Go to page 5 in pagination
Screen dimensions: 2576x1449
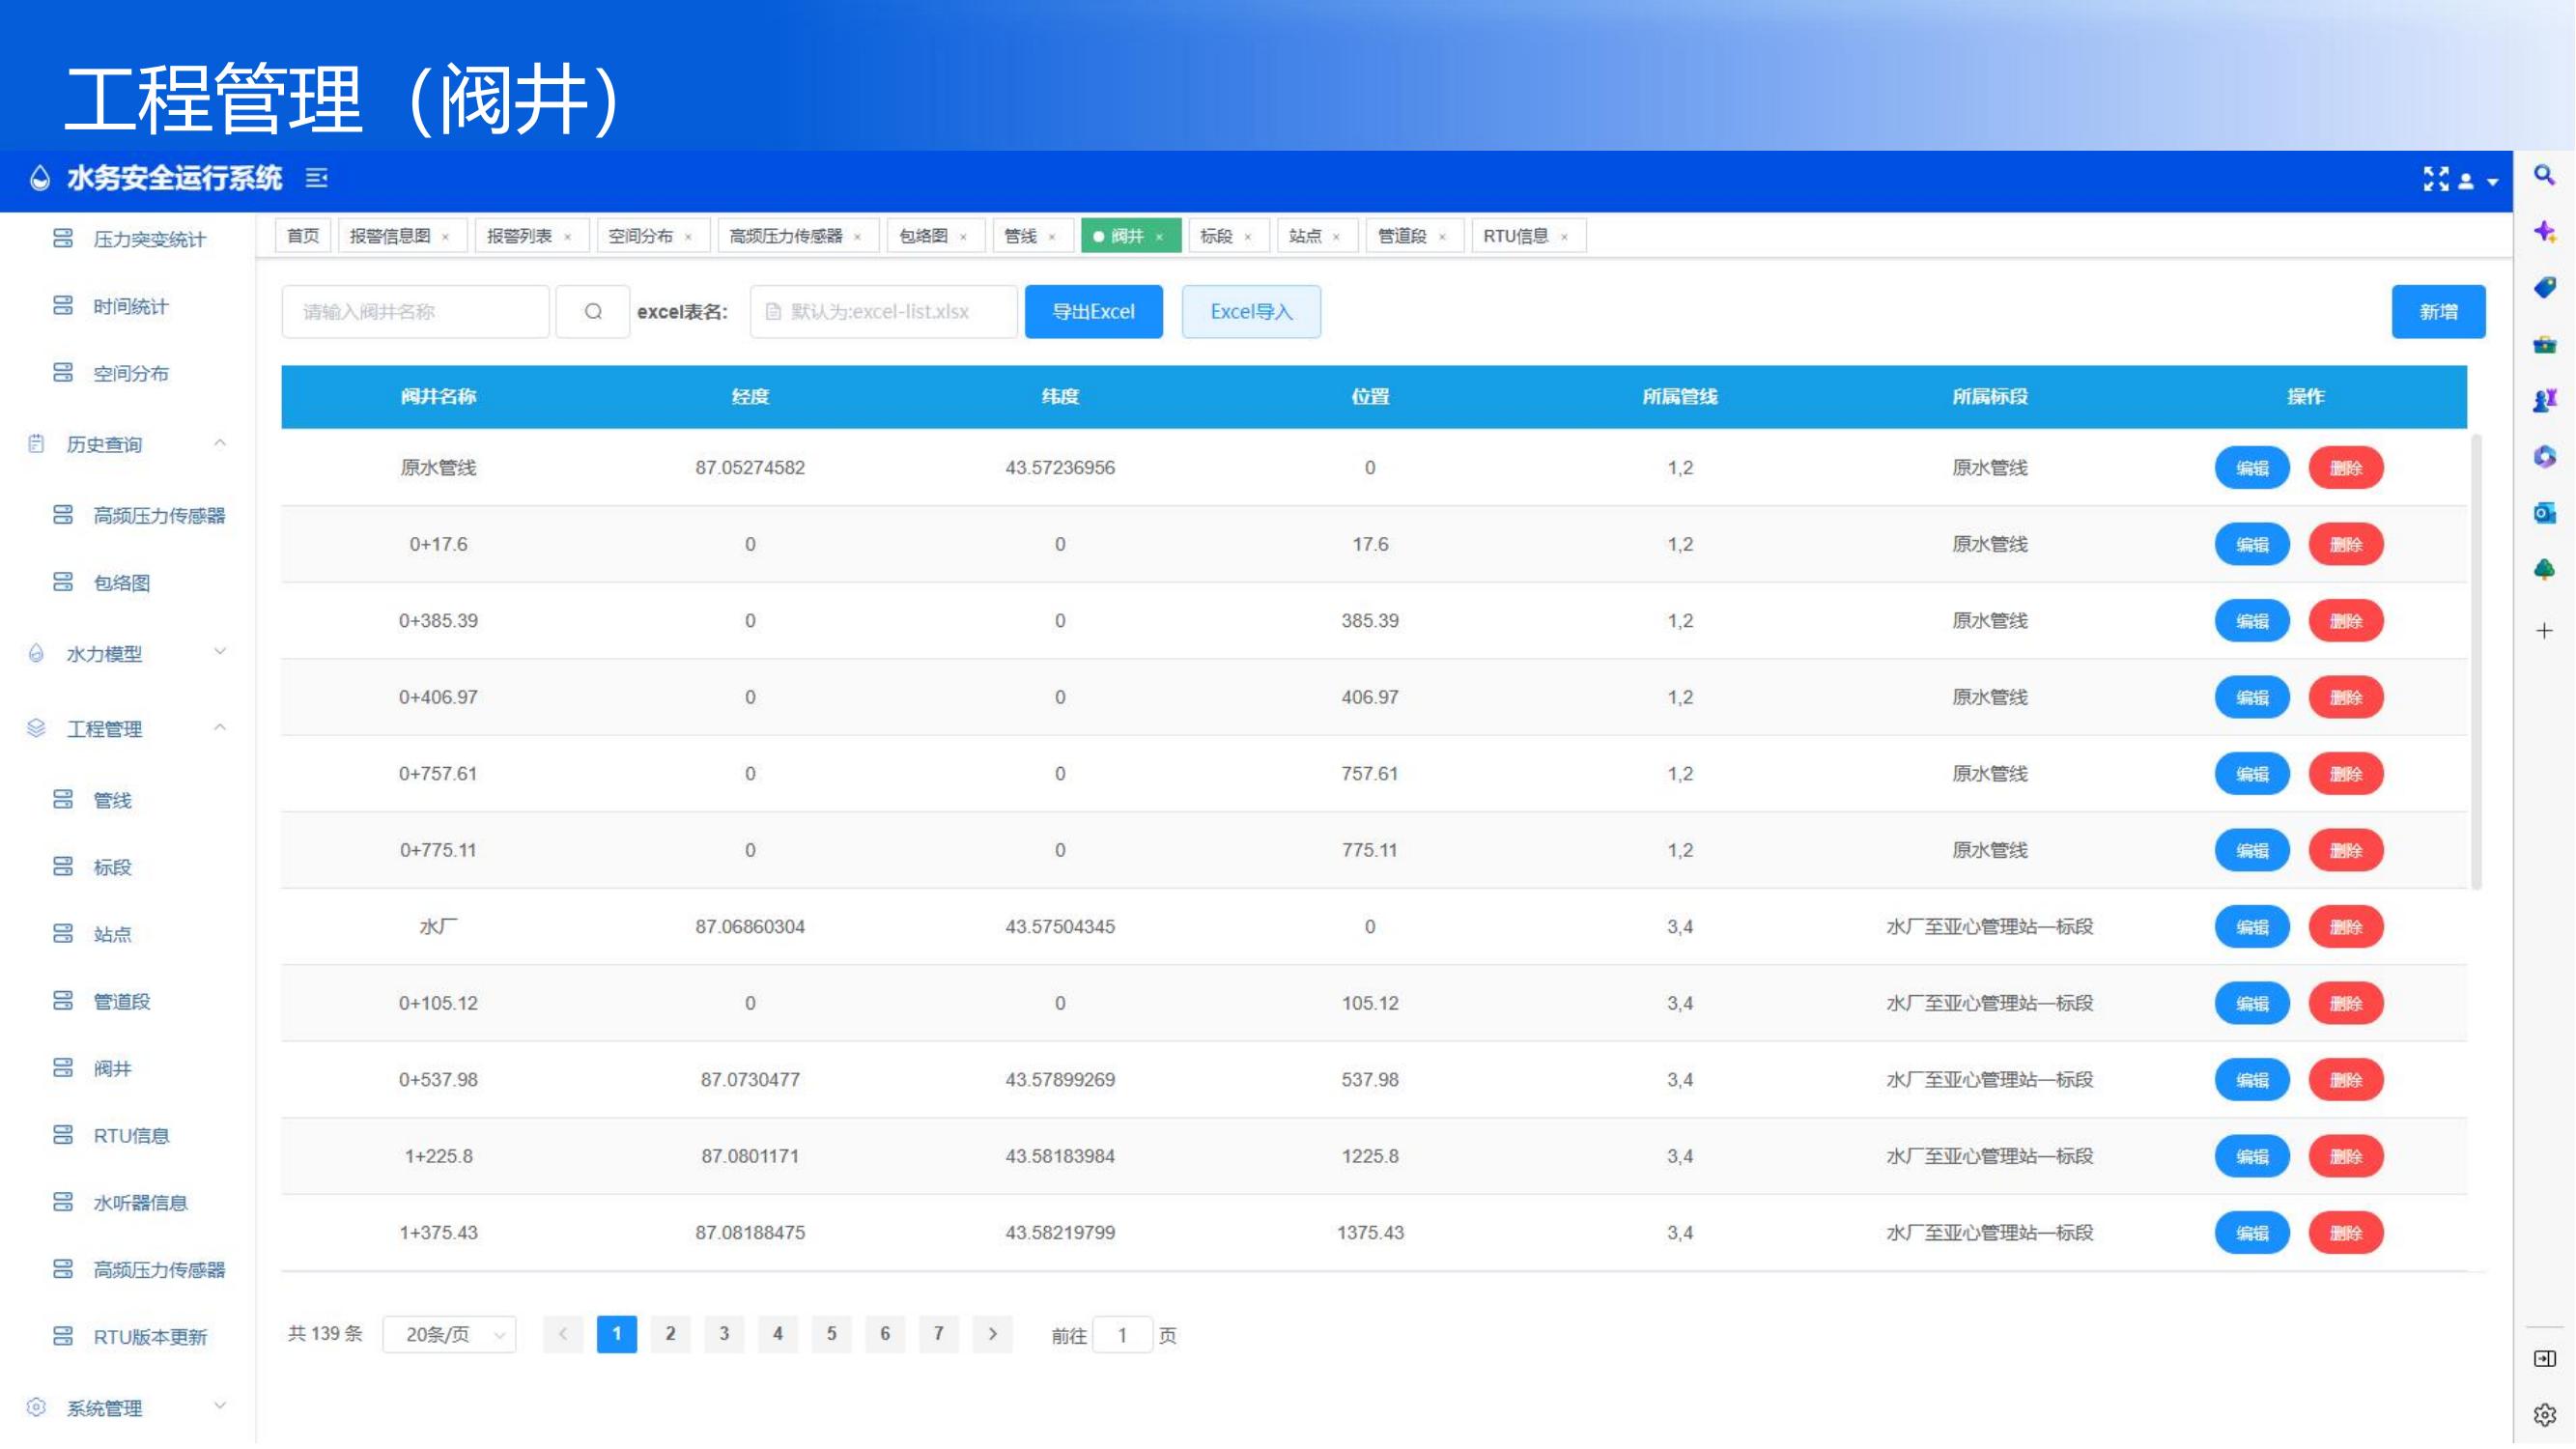click(831, 1334)
